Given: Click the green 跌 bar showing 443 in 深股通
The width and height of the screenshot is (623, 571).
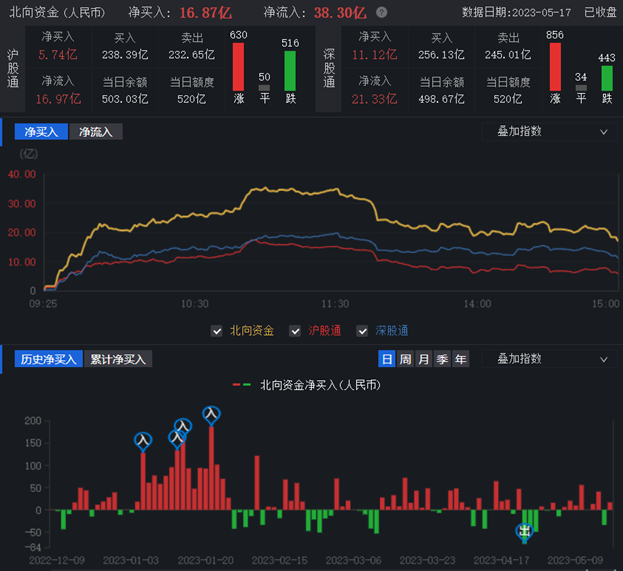Looking at the screenshot, I should 607,78.
